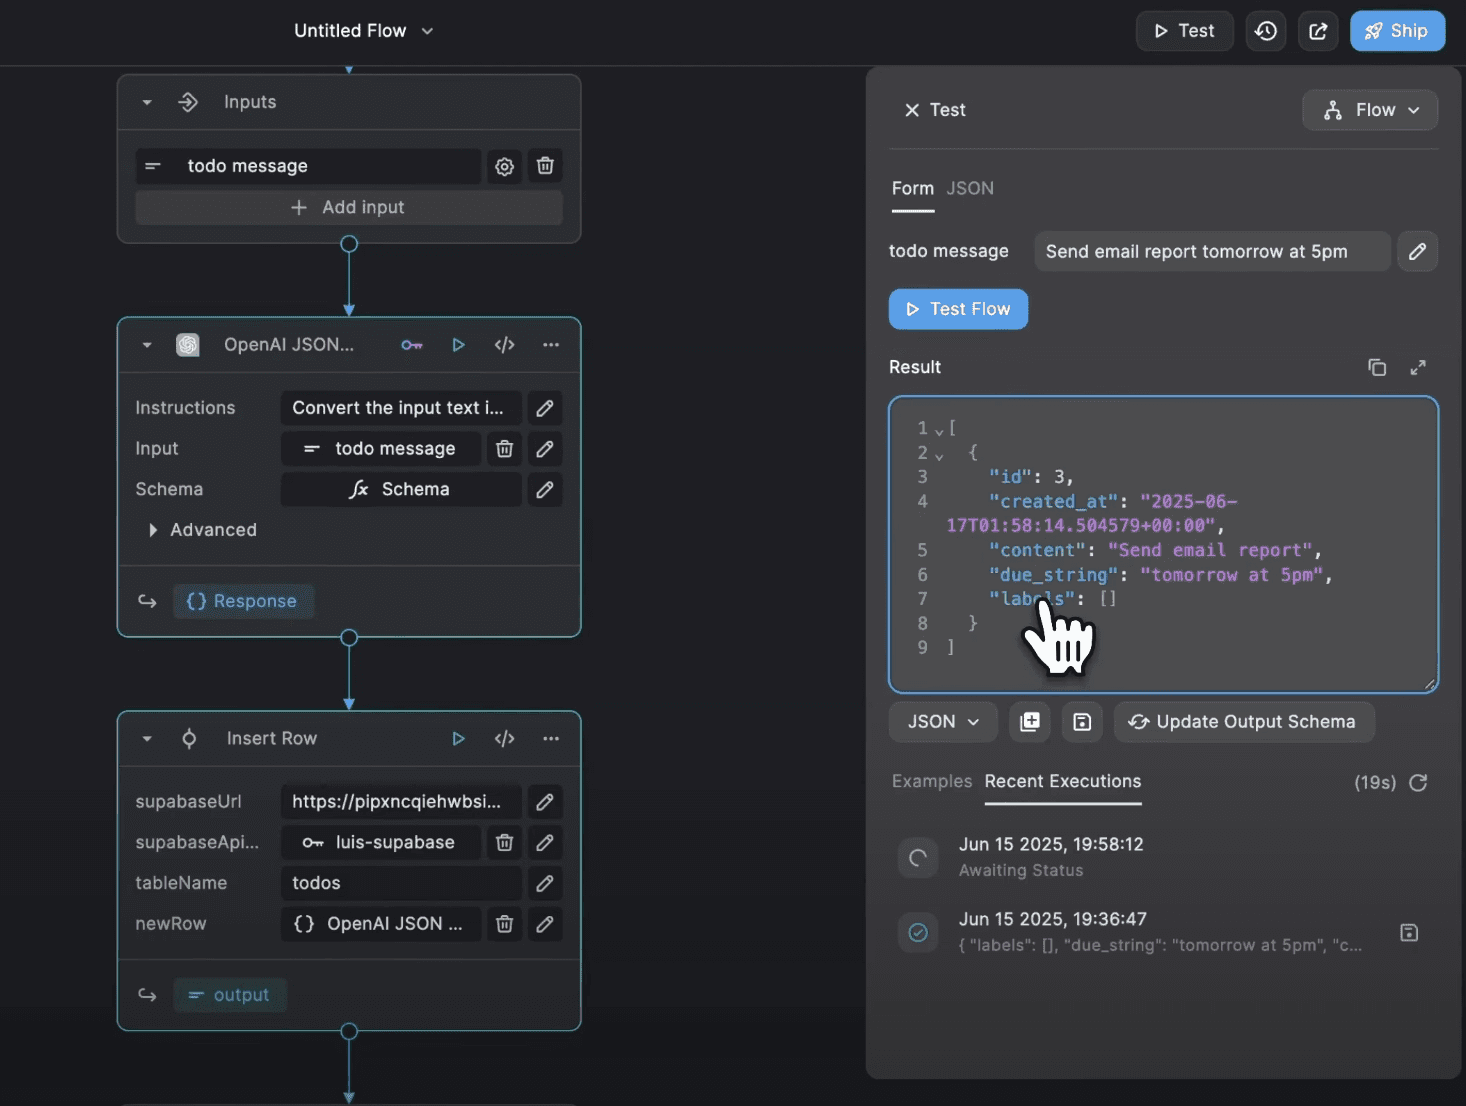1466x1106 pixels.
Task: Click the connector node below OpenAI JSON block
Action: coord(349,638)
